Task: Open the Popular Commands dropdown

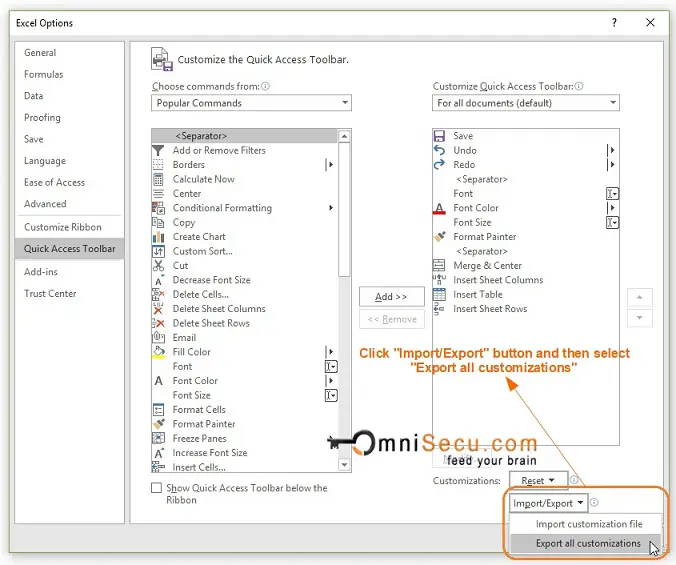Action: (x=251, y=103)
